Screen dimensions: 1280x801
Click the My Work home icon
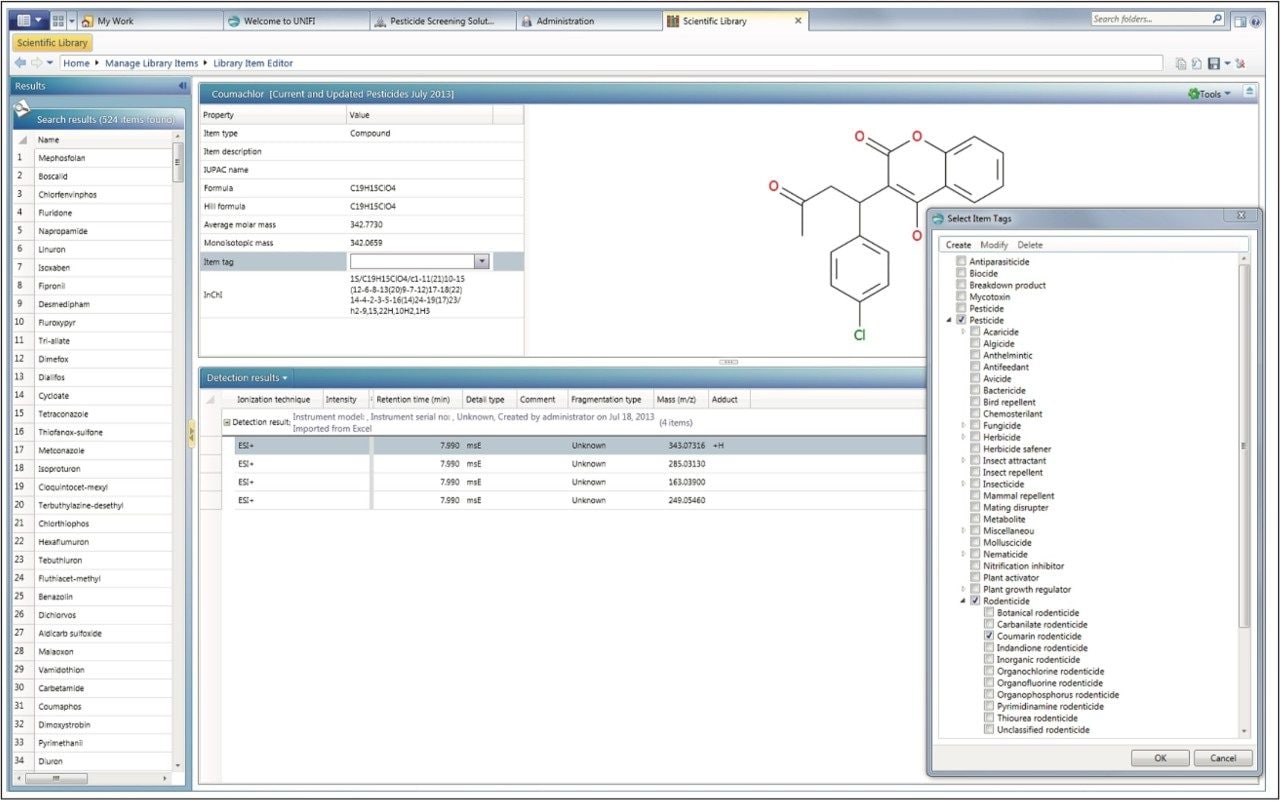coord(88,21)
